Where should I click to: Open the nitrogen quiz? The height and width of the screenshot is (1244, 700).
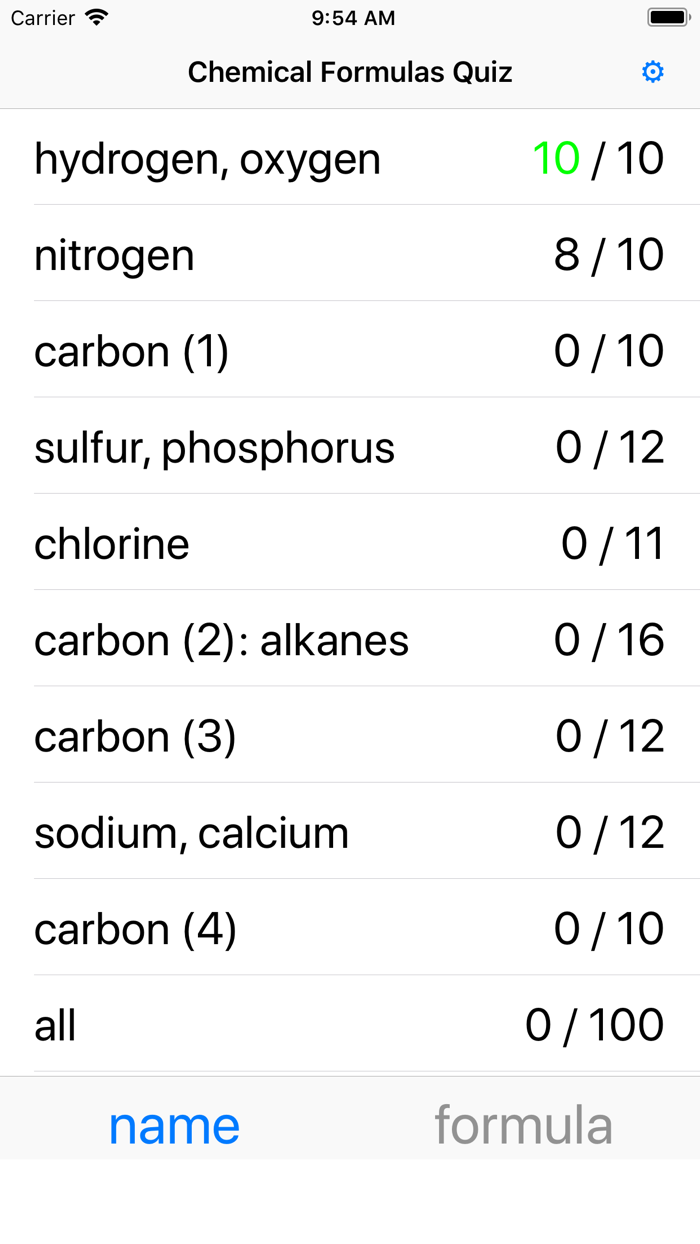coord(350,255)
